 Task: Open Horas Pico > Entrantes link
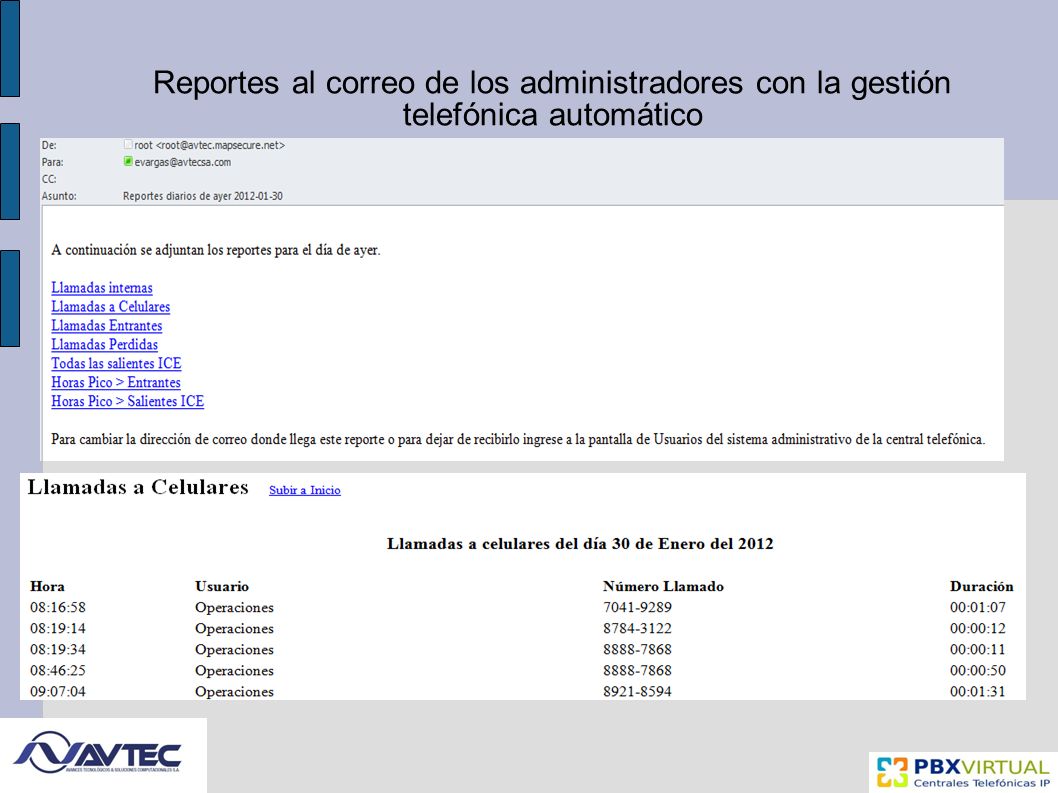coord(116,382)
